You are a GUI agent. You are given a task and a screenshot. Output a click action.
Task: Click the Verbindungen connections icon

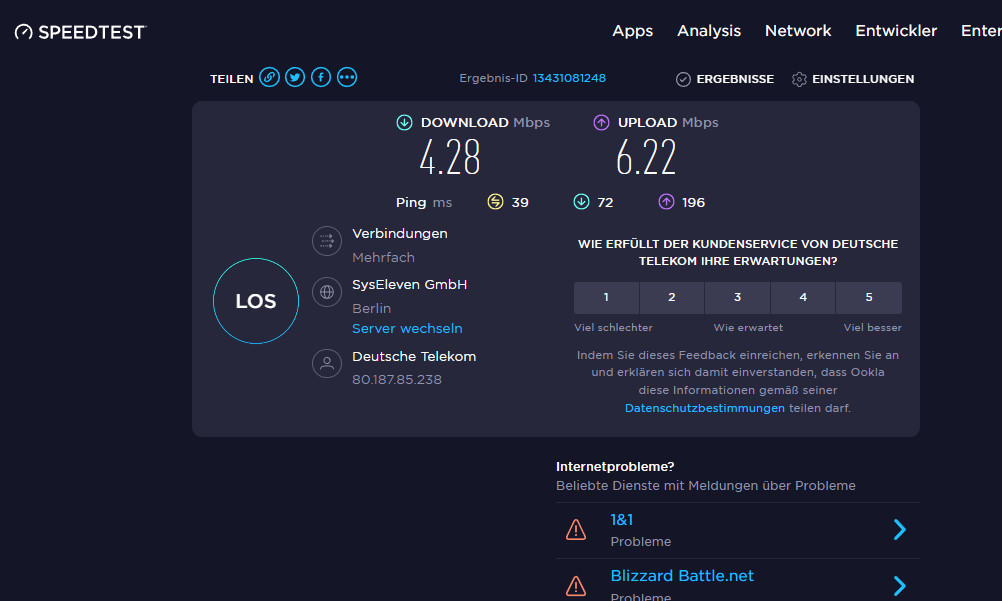[326, 241]
